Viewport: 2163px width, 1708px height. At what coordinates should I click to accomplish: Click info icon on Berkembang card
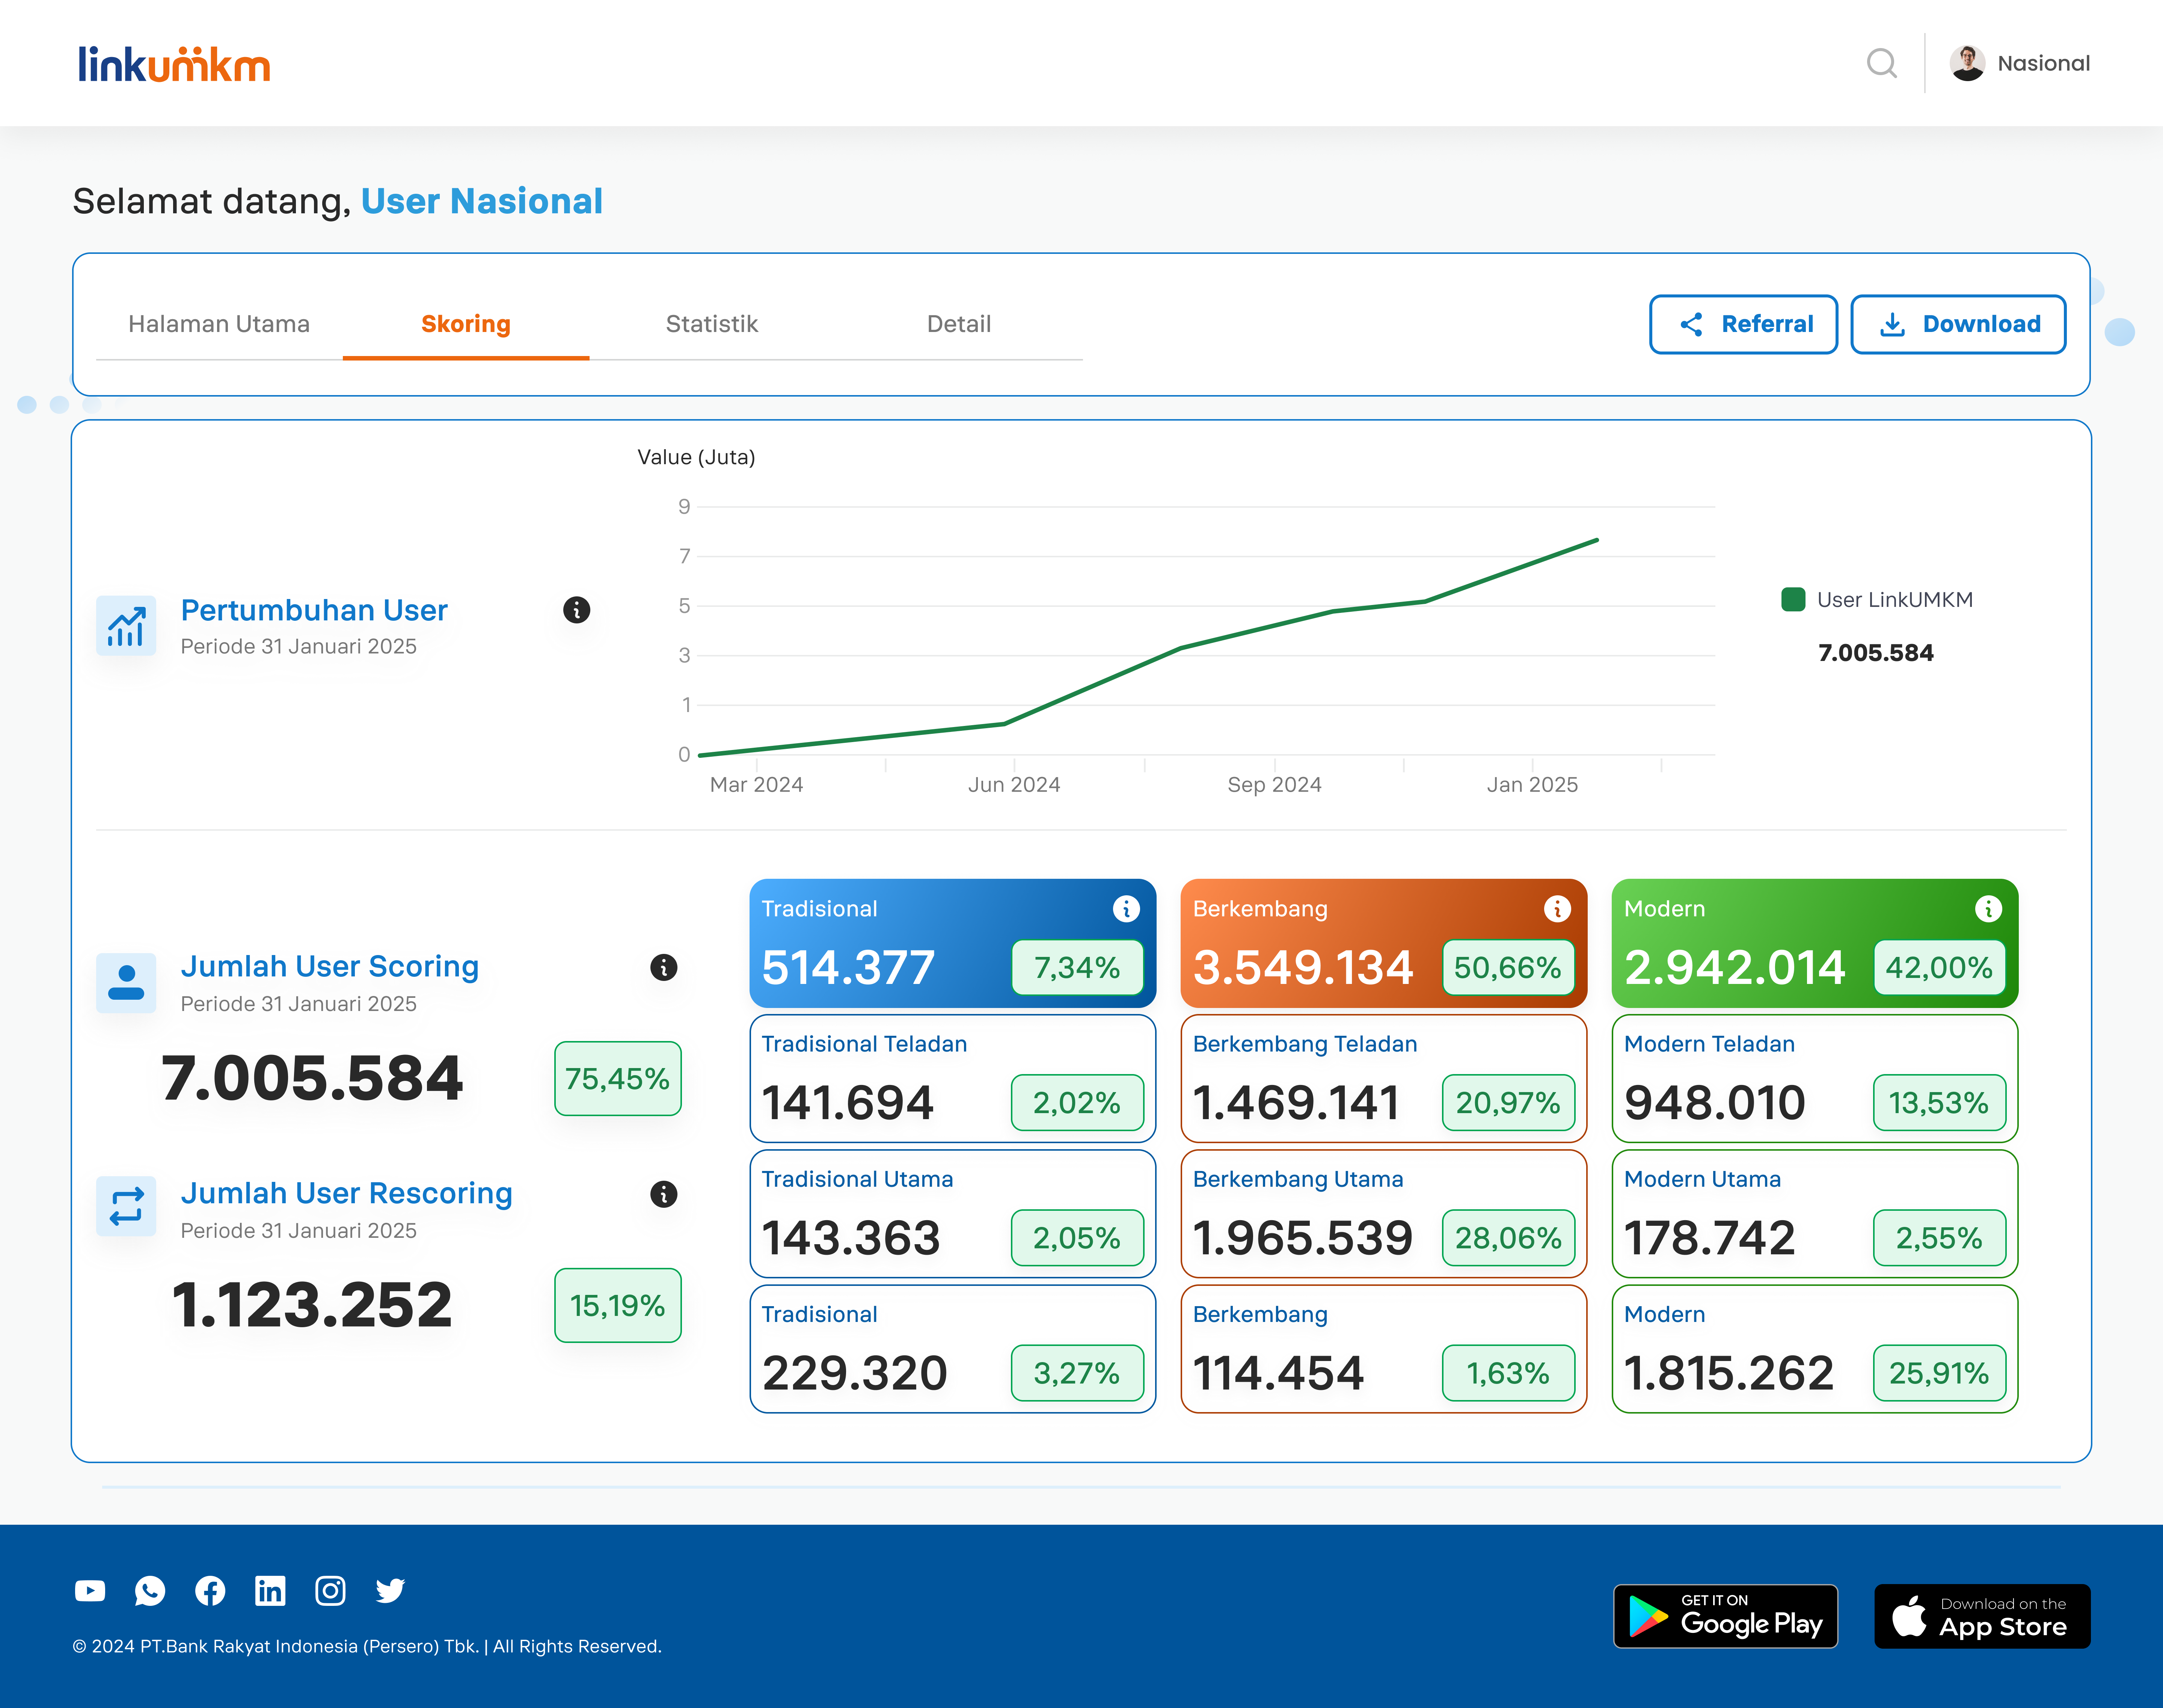[1557, 908]
